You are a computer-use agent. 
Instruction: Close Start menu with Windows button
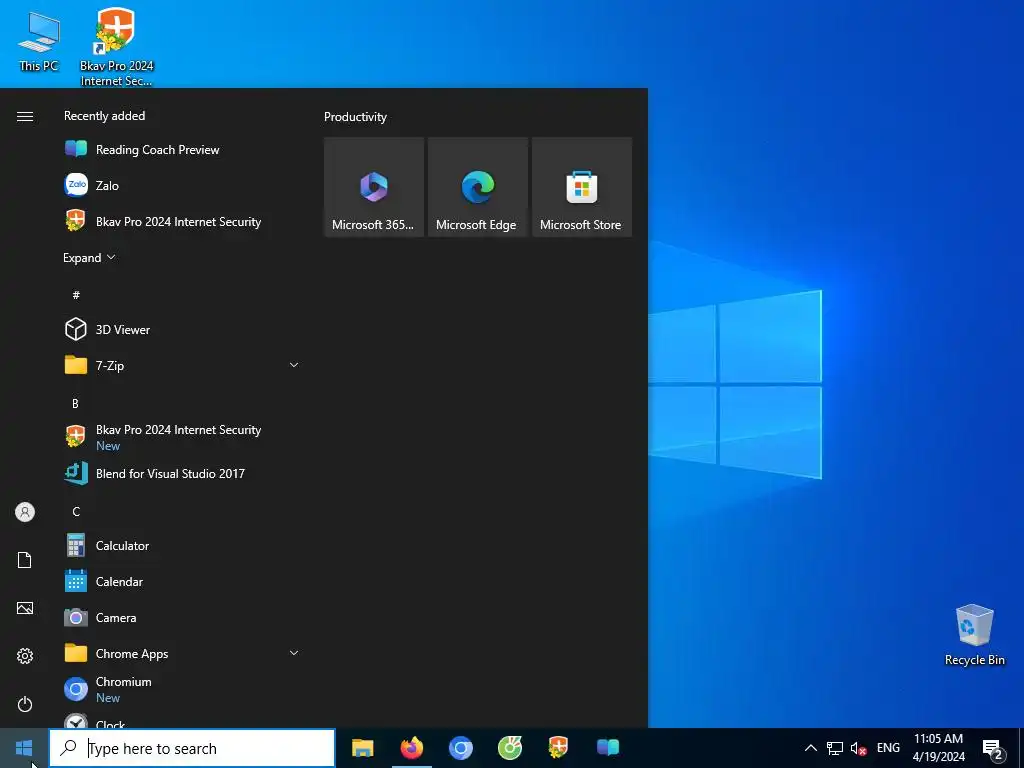tap(24, 748)
